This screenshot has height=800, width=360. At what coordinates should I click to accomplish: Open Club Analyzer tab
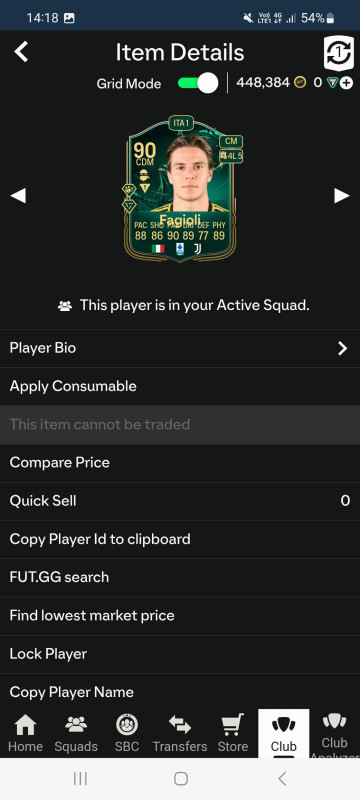[x=335, y=734]
